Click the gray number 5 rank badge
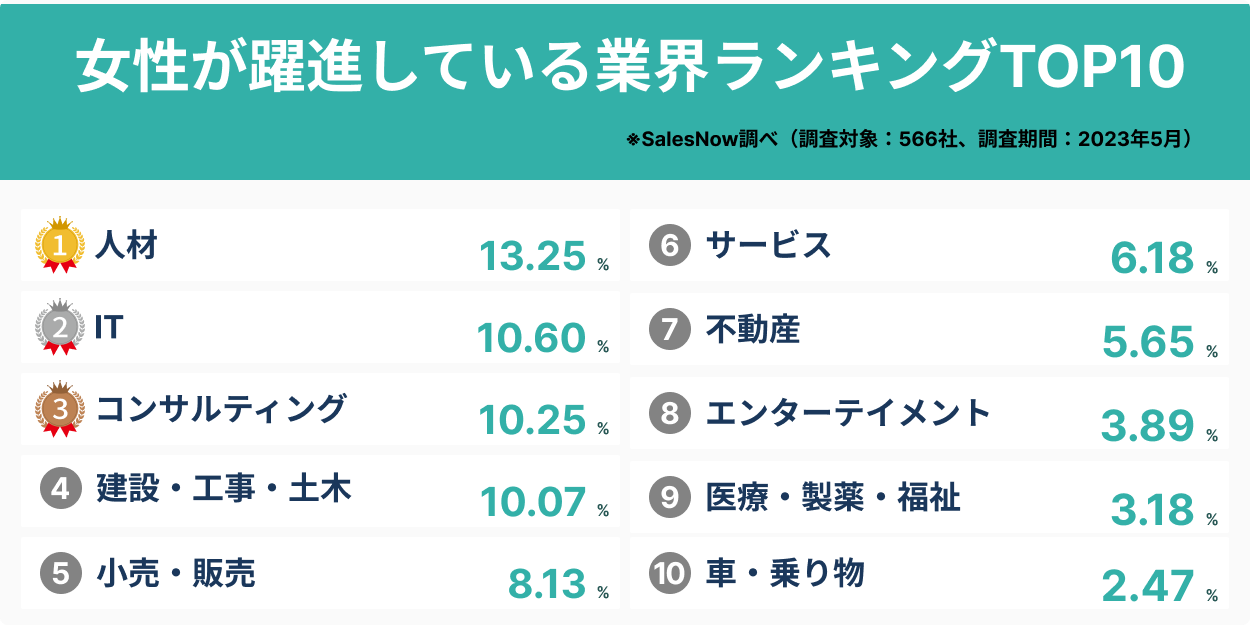 [60, 573]
